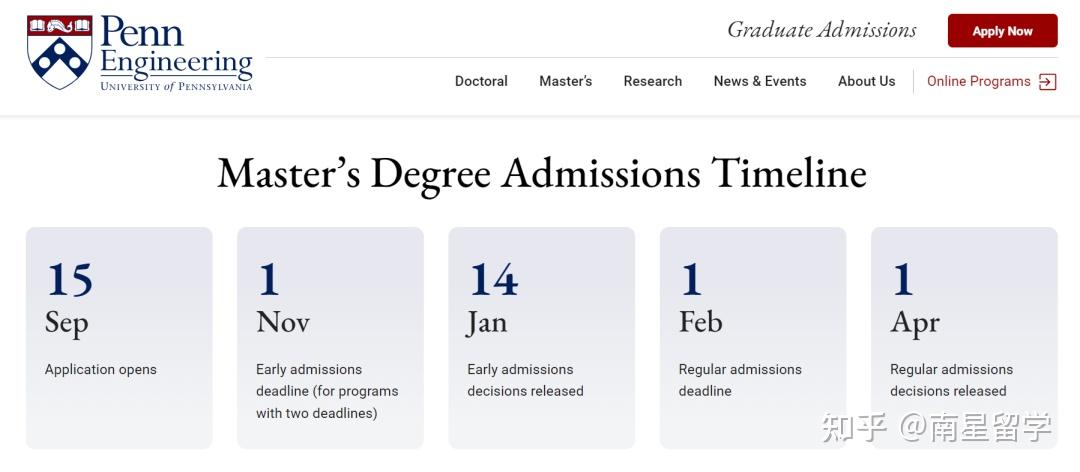
Task: Open the Master's menu item
Action: point(565,81)
